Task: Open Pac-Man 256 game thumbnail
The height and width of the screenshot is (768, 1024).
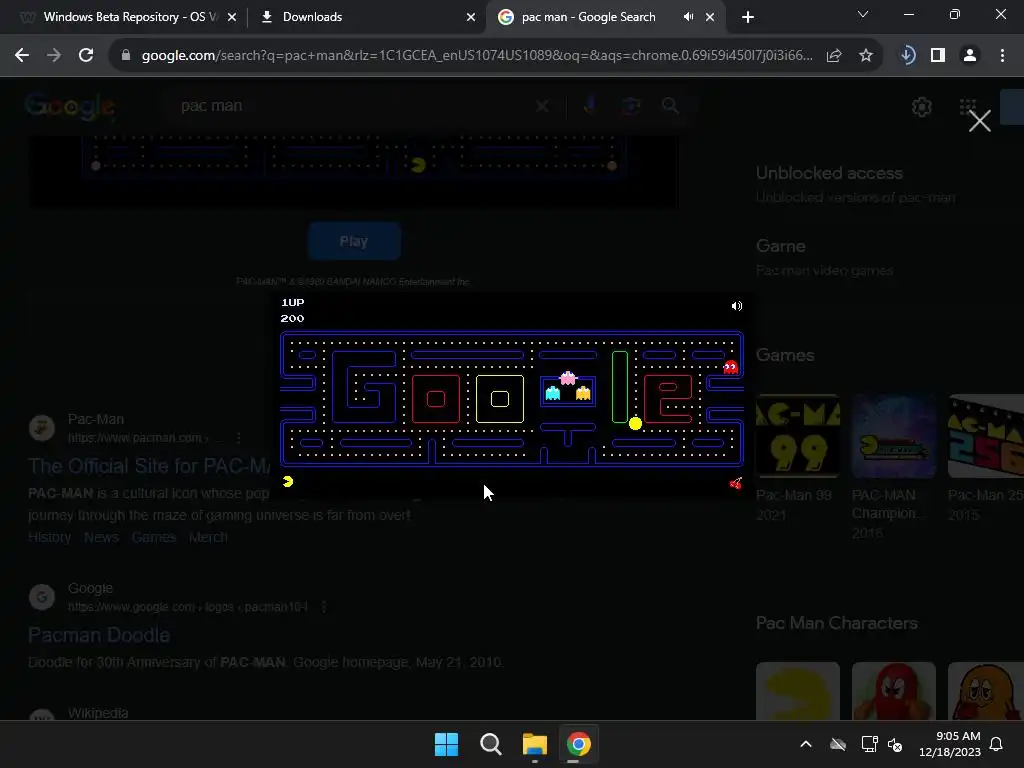Action: (985, 436)
